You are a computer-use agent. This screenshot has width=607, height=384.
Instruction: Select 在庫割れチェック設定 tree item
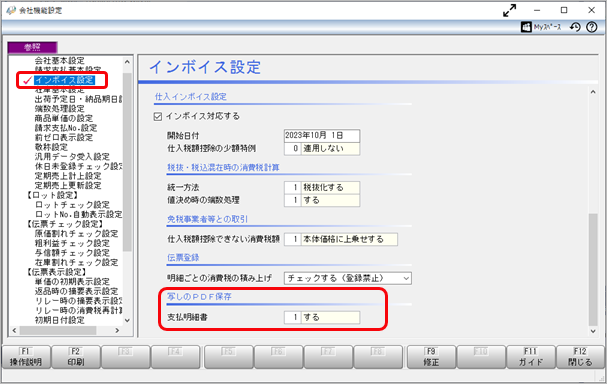coord(76,262)
